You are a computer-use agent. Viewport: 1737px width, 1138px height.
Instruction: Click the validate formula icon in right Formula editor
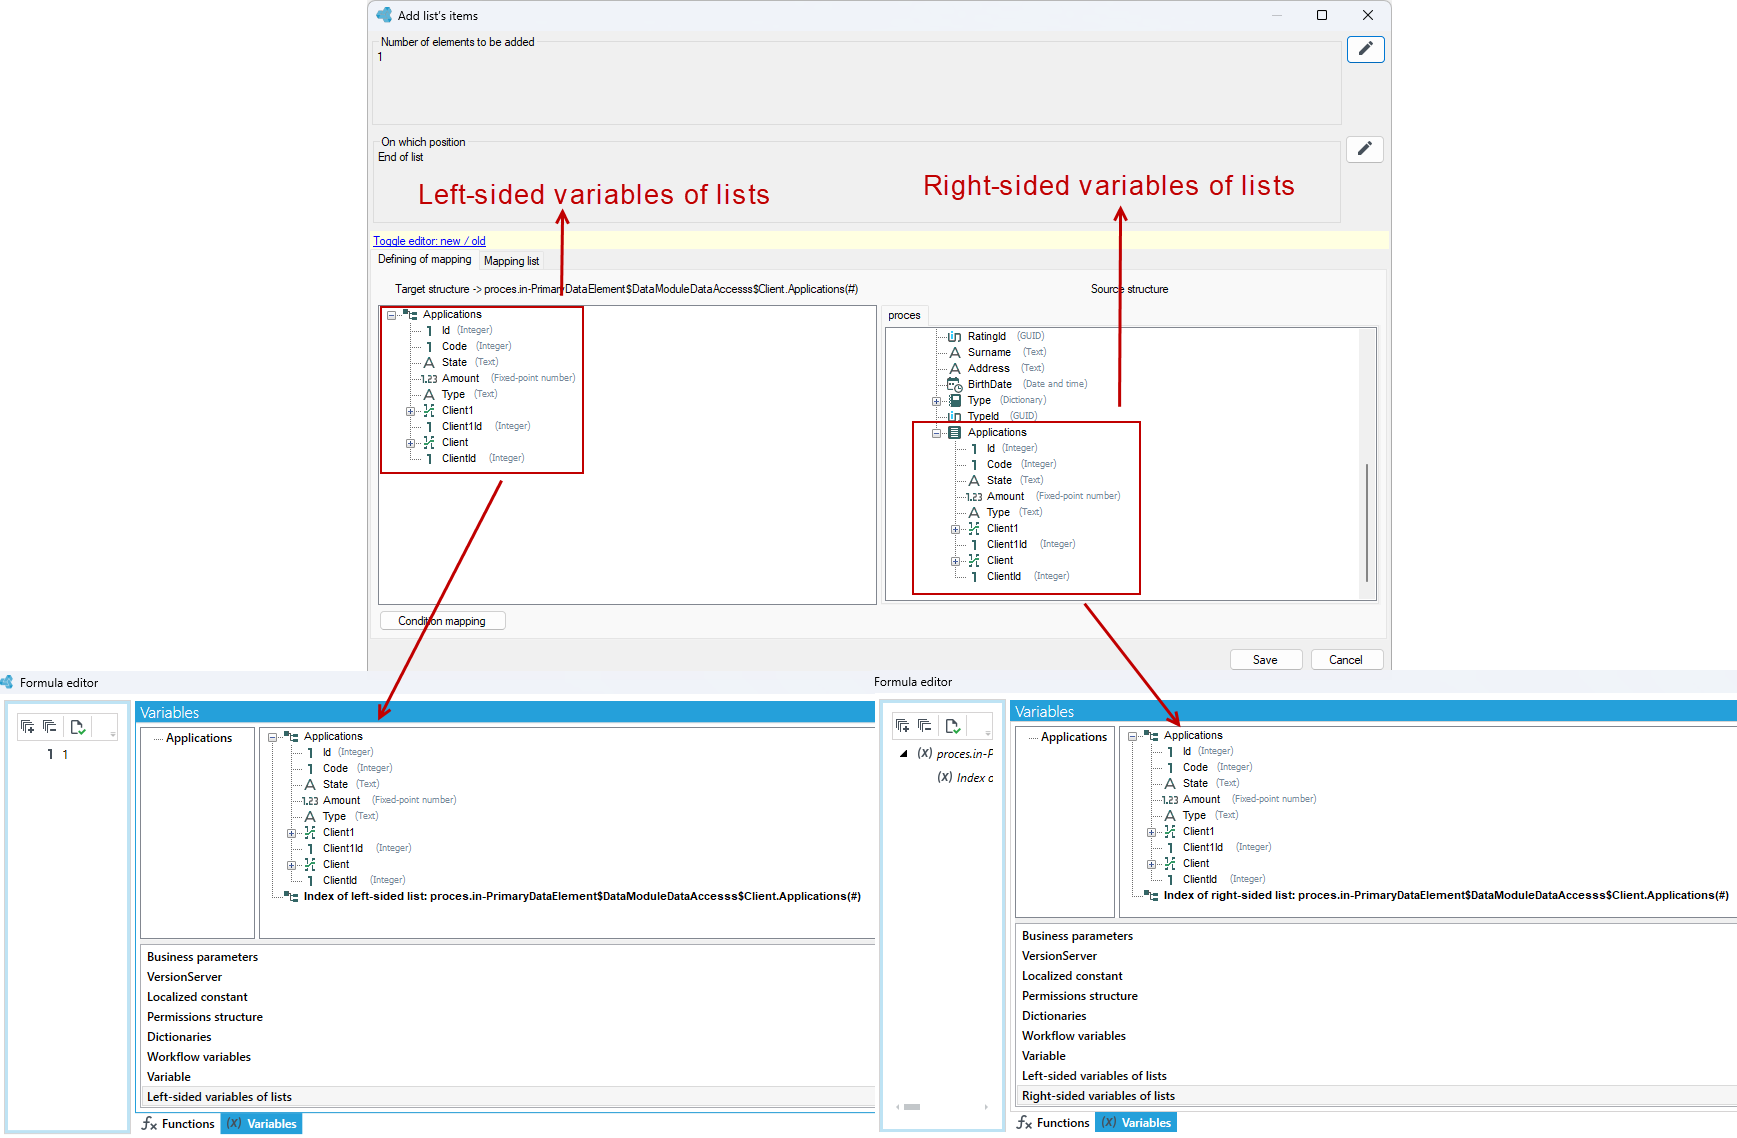[953, 726]
